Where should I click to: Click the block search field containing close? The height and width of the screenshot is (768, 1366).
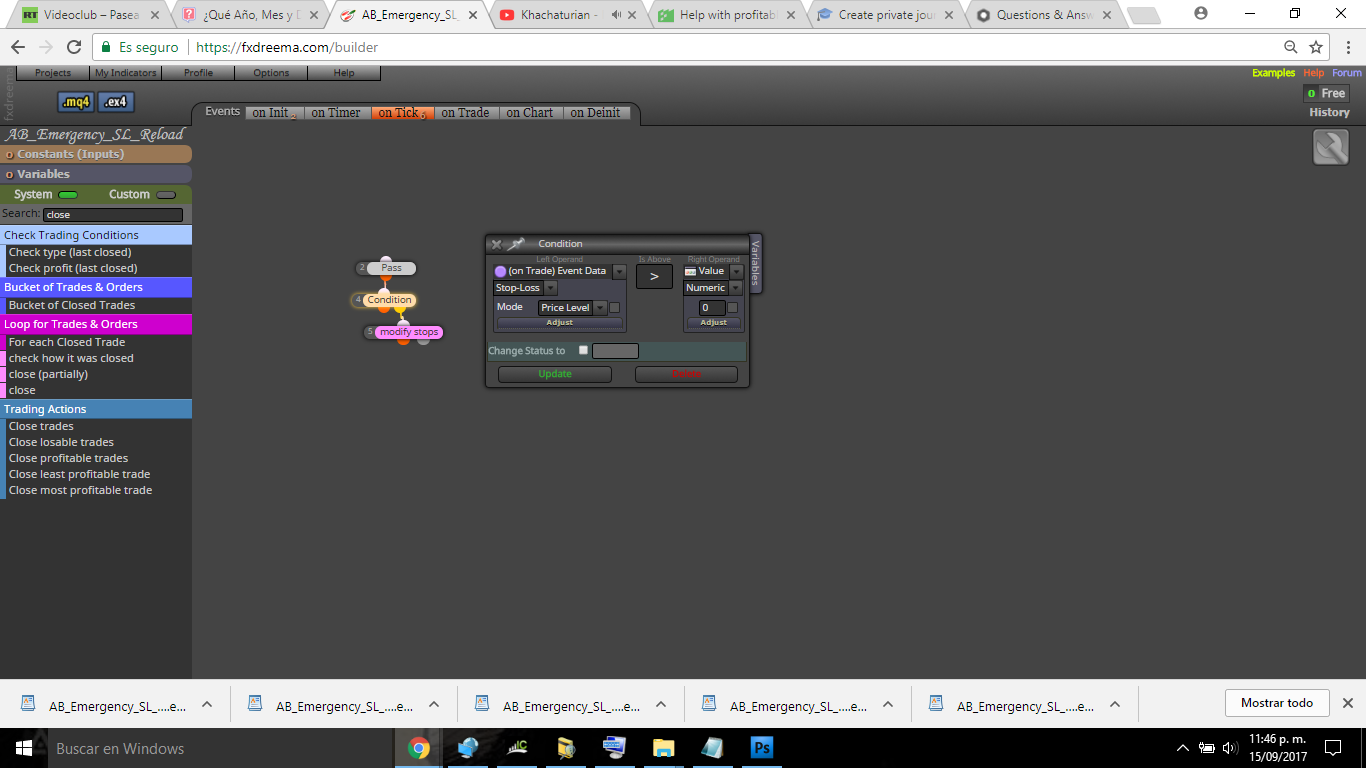pyautogui.click(x=113, y=215)
